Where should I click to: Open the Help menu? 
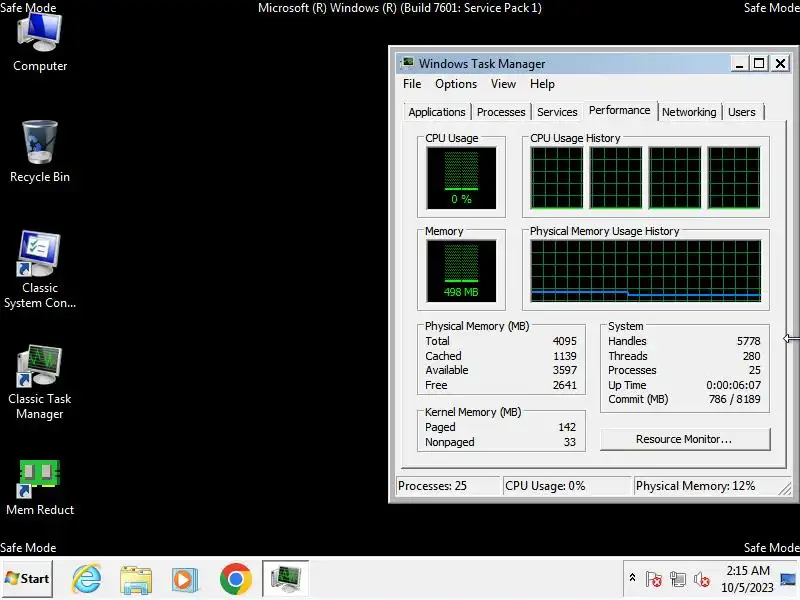(542, 84)
